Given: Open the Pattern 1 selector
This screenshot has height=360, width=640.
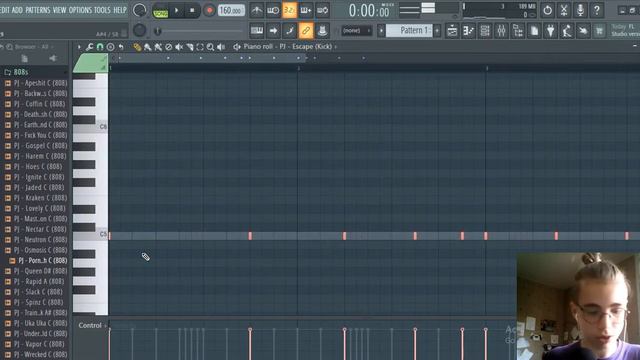Looking at the screenshot, I should point(409,31).
